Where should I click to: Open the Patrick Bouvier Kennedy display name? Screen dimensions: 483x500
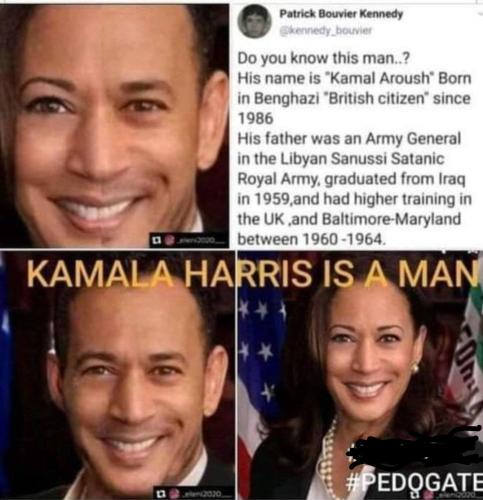341,14
